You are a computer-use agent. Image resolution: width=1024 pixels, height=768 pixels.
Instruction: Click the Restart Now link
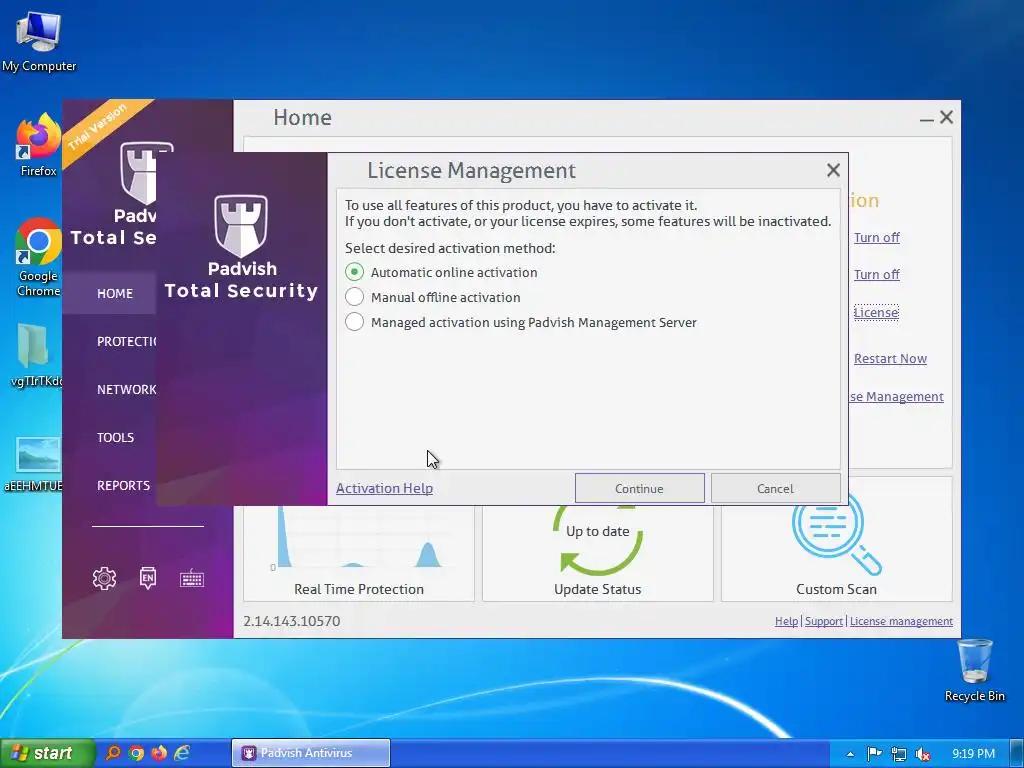[x=890, y=359]
